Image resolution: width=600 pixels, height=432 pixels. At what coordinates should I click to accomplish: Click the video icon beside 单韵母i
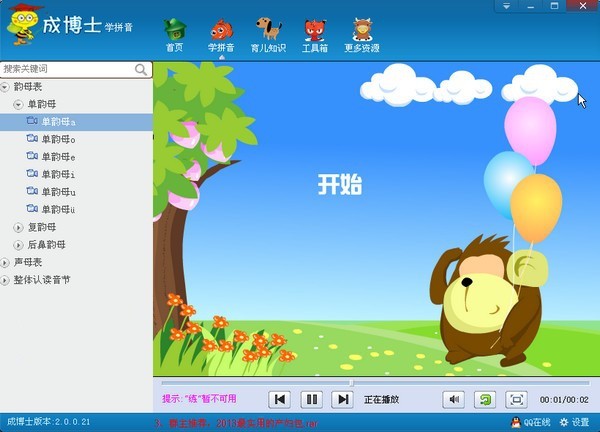pyautogui.click(x=32, y=174)
